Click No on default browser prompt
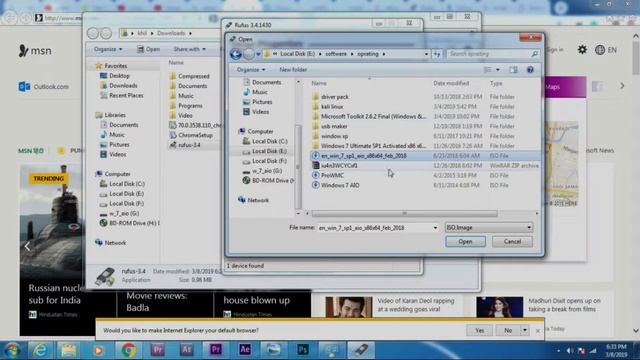Image resolution: width=640 pixels, height=360 pixels. coord(508,330)
